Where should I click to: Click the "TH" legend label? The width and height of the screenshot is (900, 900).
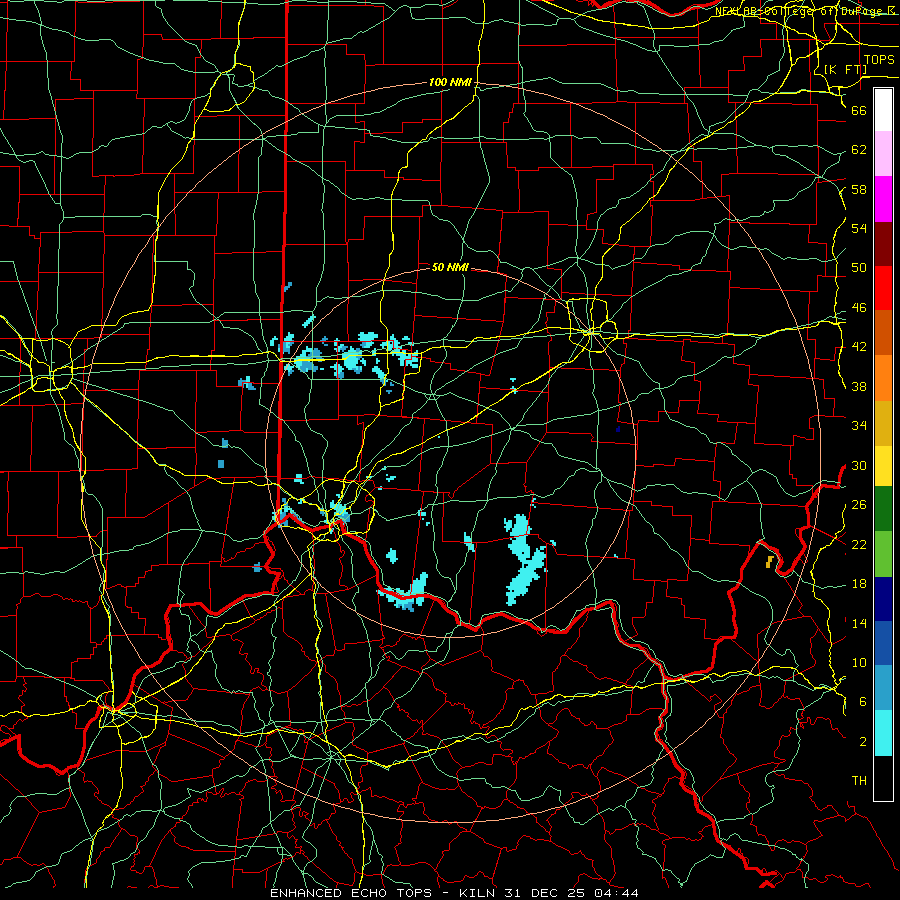(859, 781)
